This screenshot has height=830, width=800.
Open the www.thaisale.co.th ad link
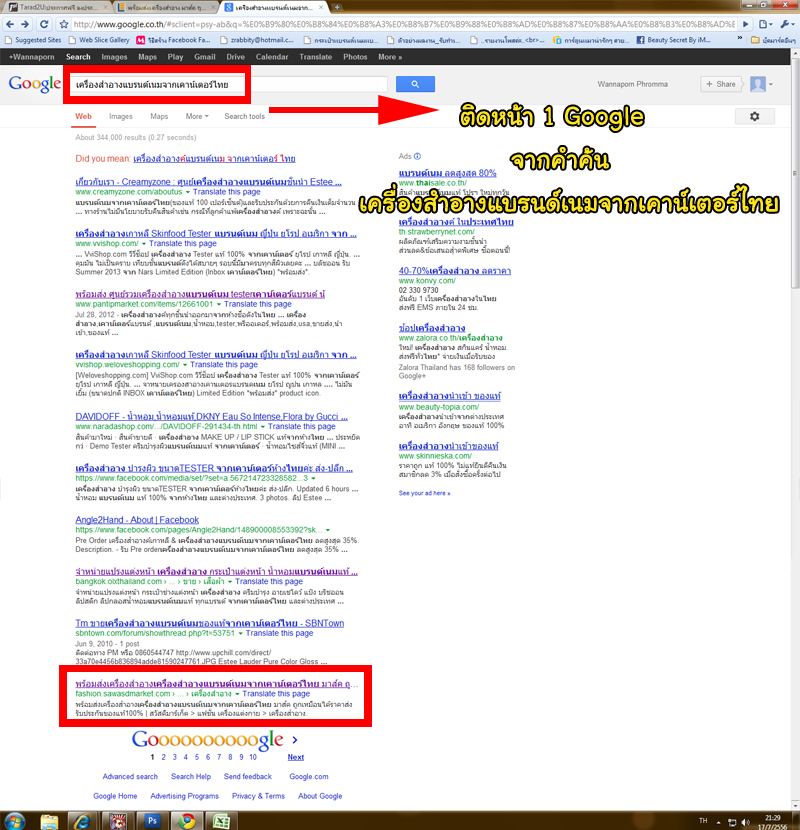tap(433, 183)
